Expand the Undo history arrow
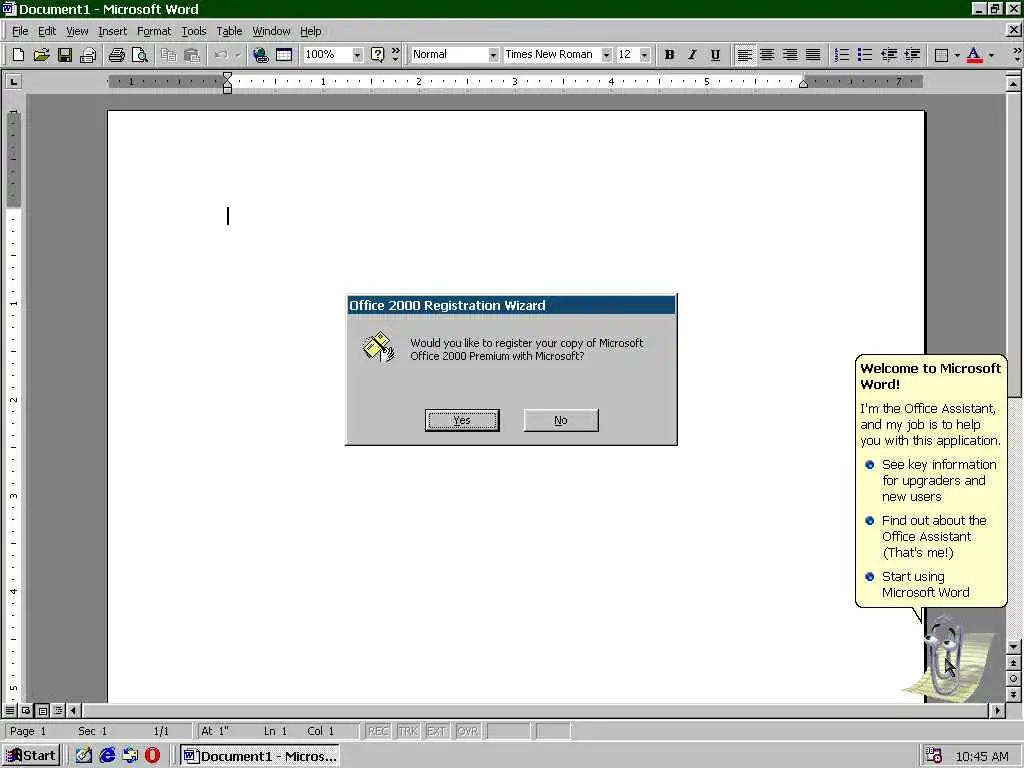 pyautogui.click(x=238, y=55)
